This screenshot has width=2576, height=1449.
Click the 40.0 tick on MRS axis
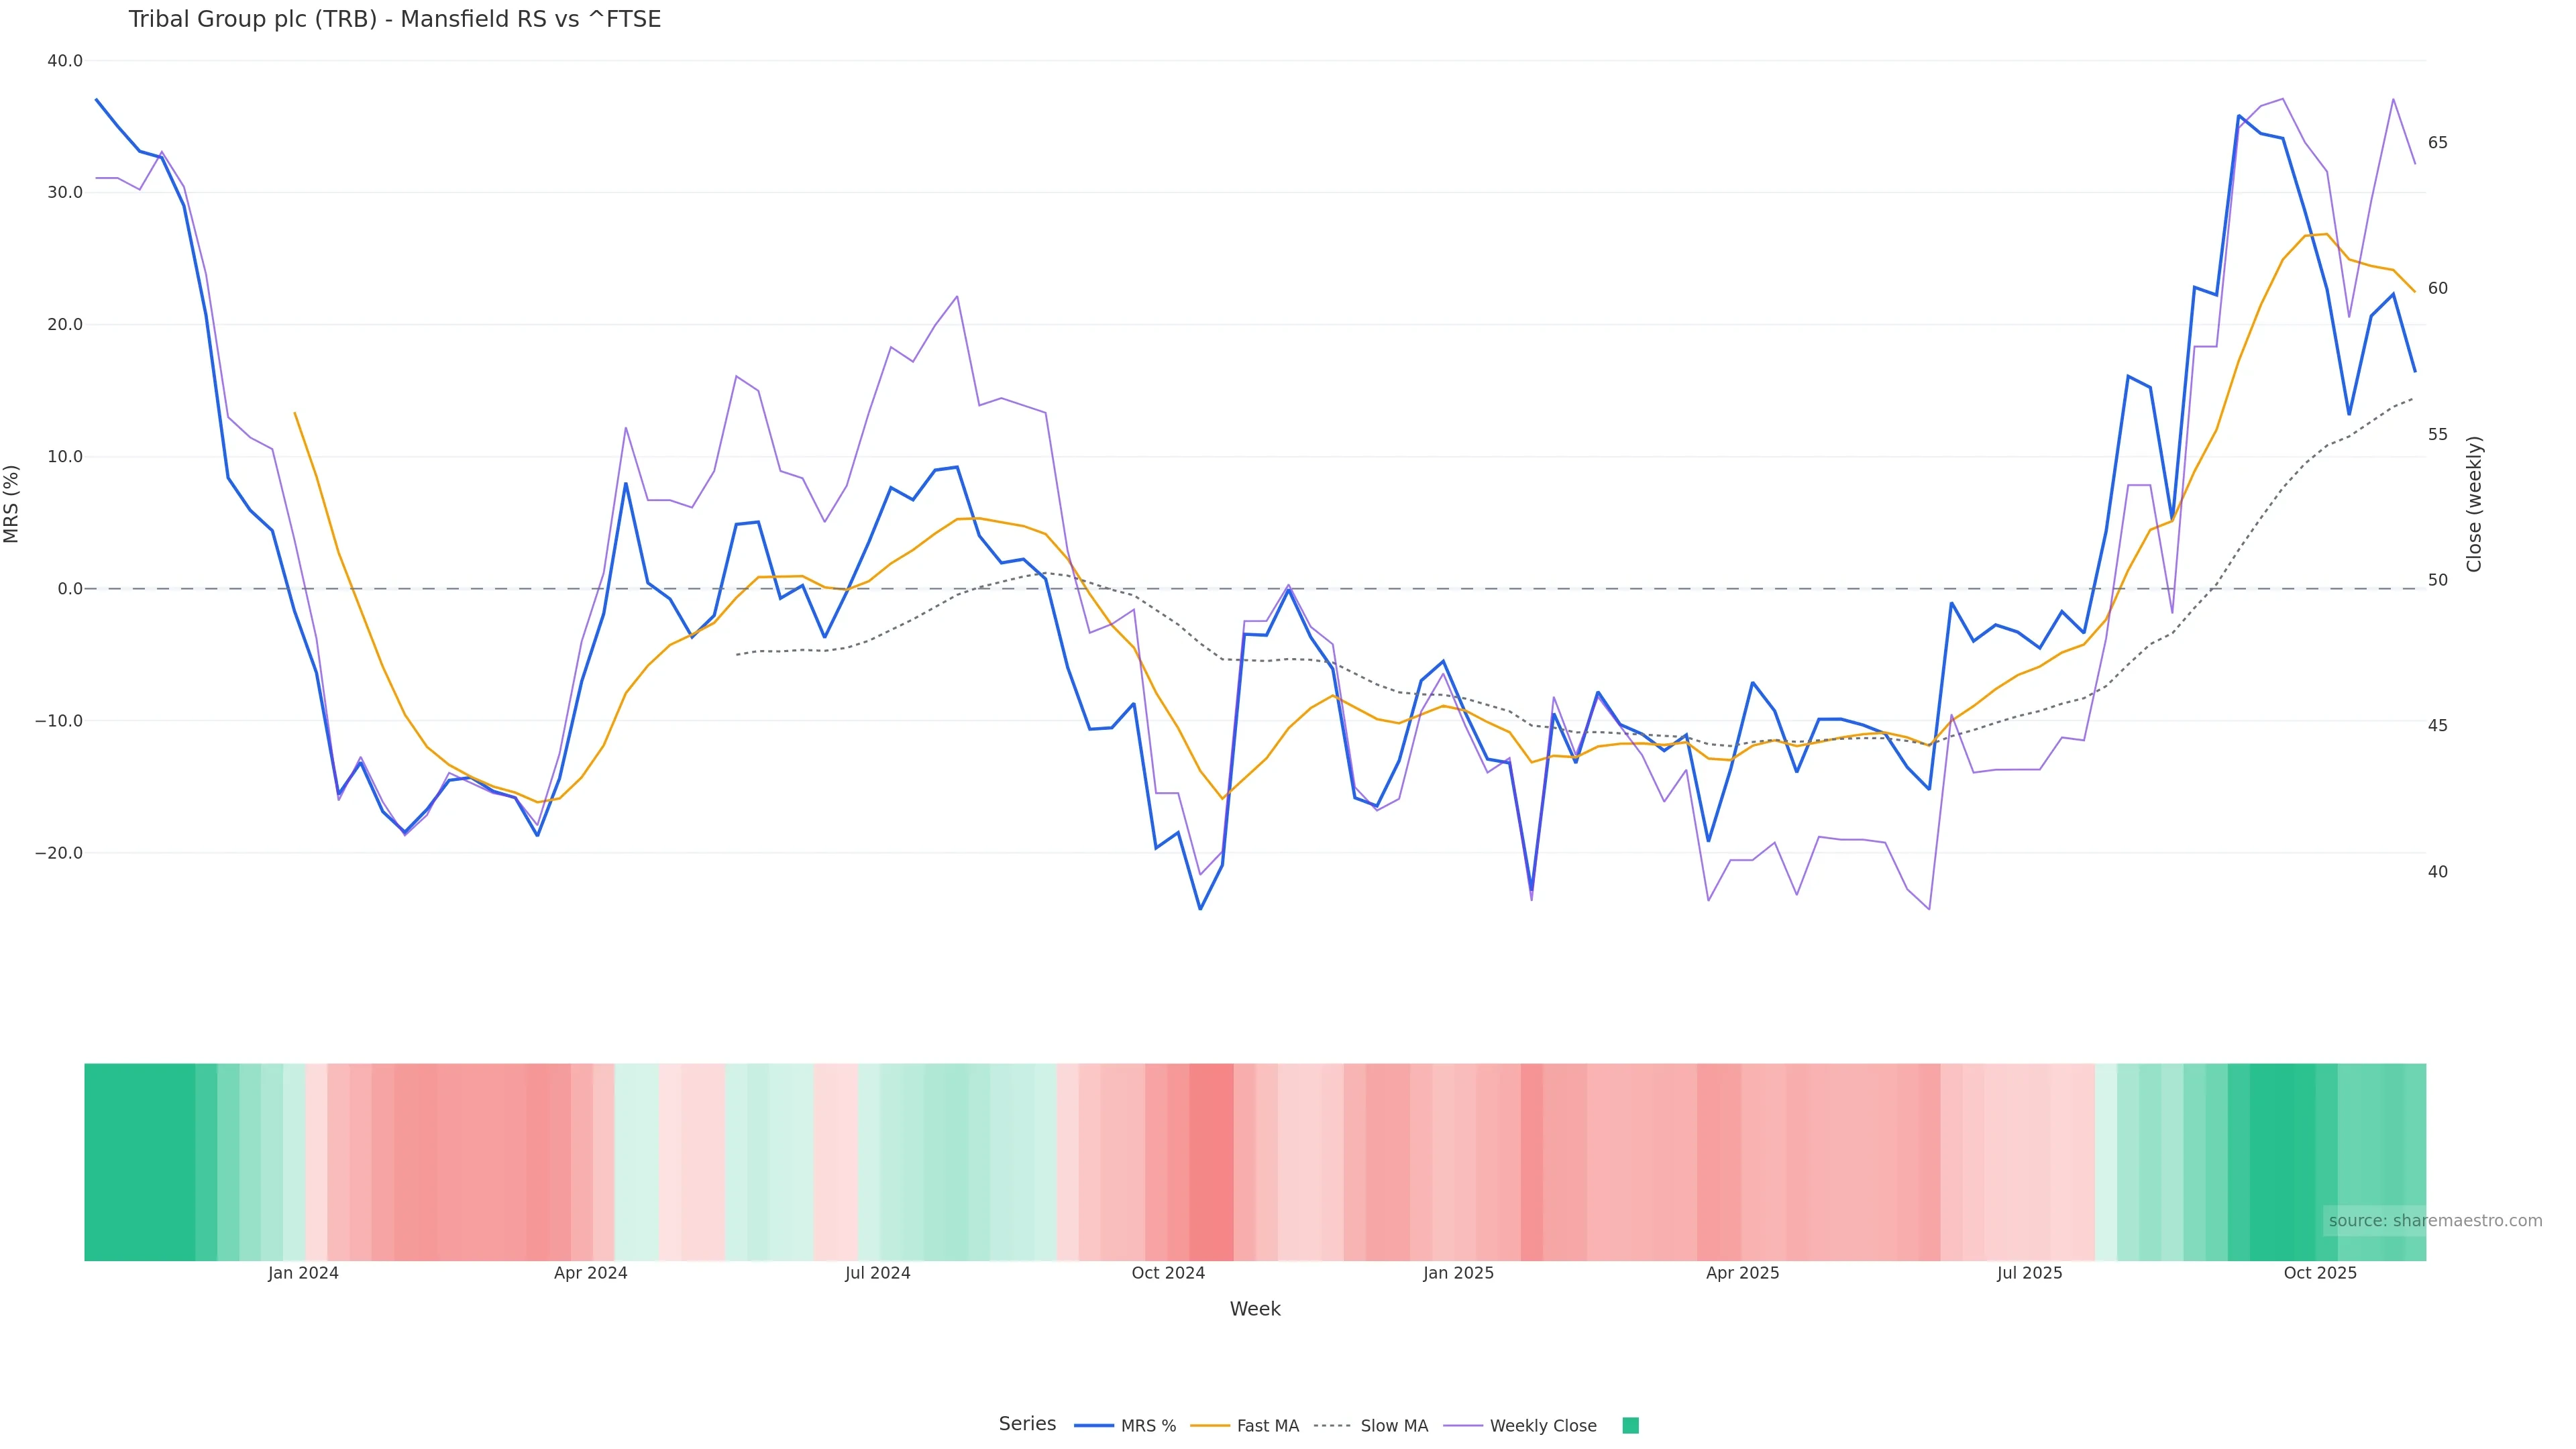point(65,61)
